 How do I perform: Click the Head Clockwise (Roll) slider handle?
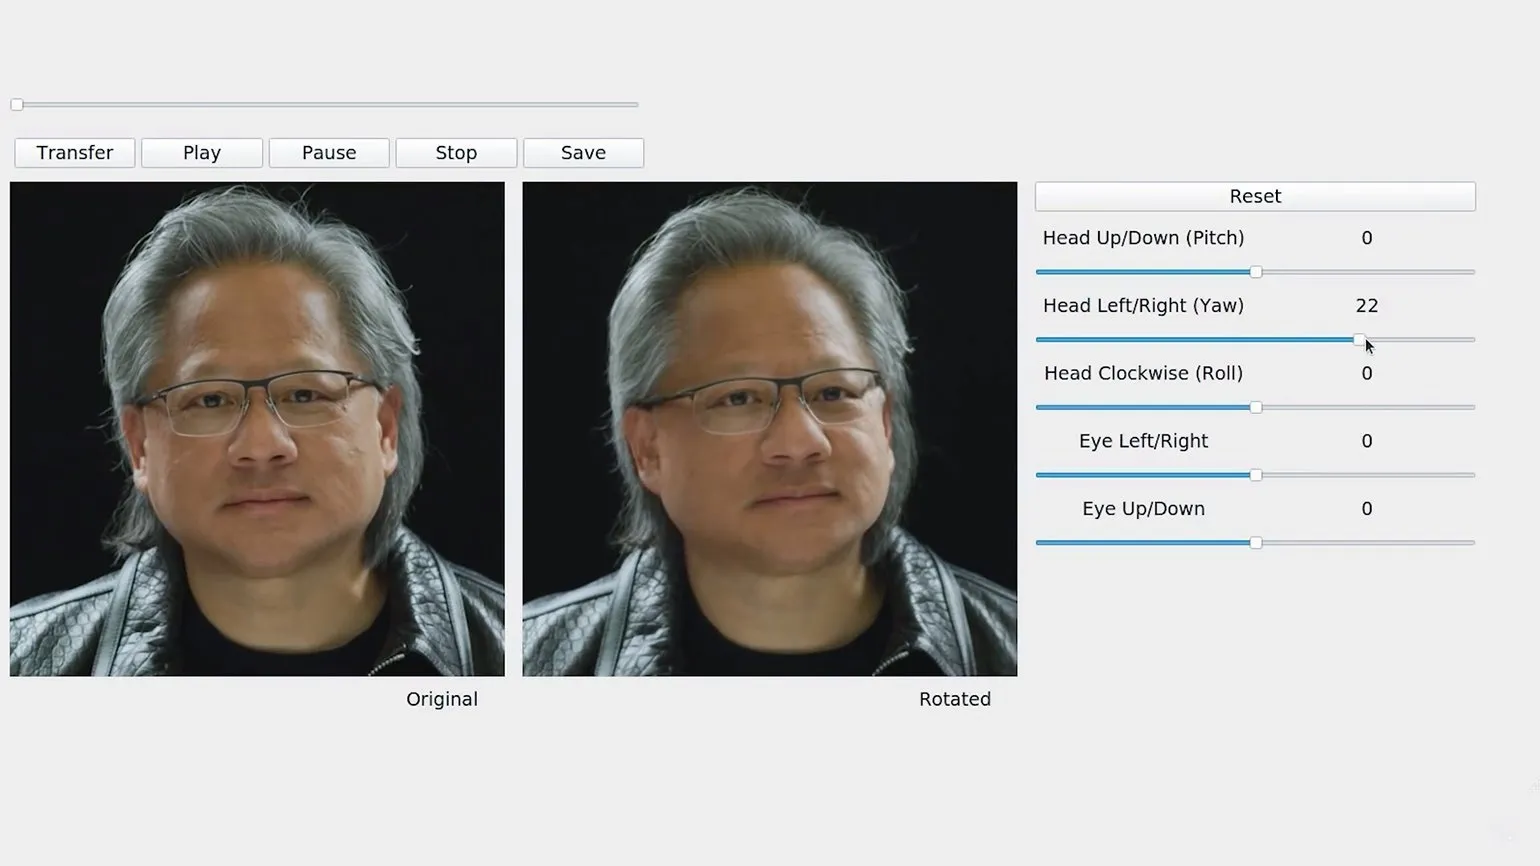click(1256, 407)
